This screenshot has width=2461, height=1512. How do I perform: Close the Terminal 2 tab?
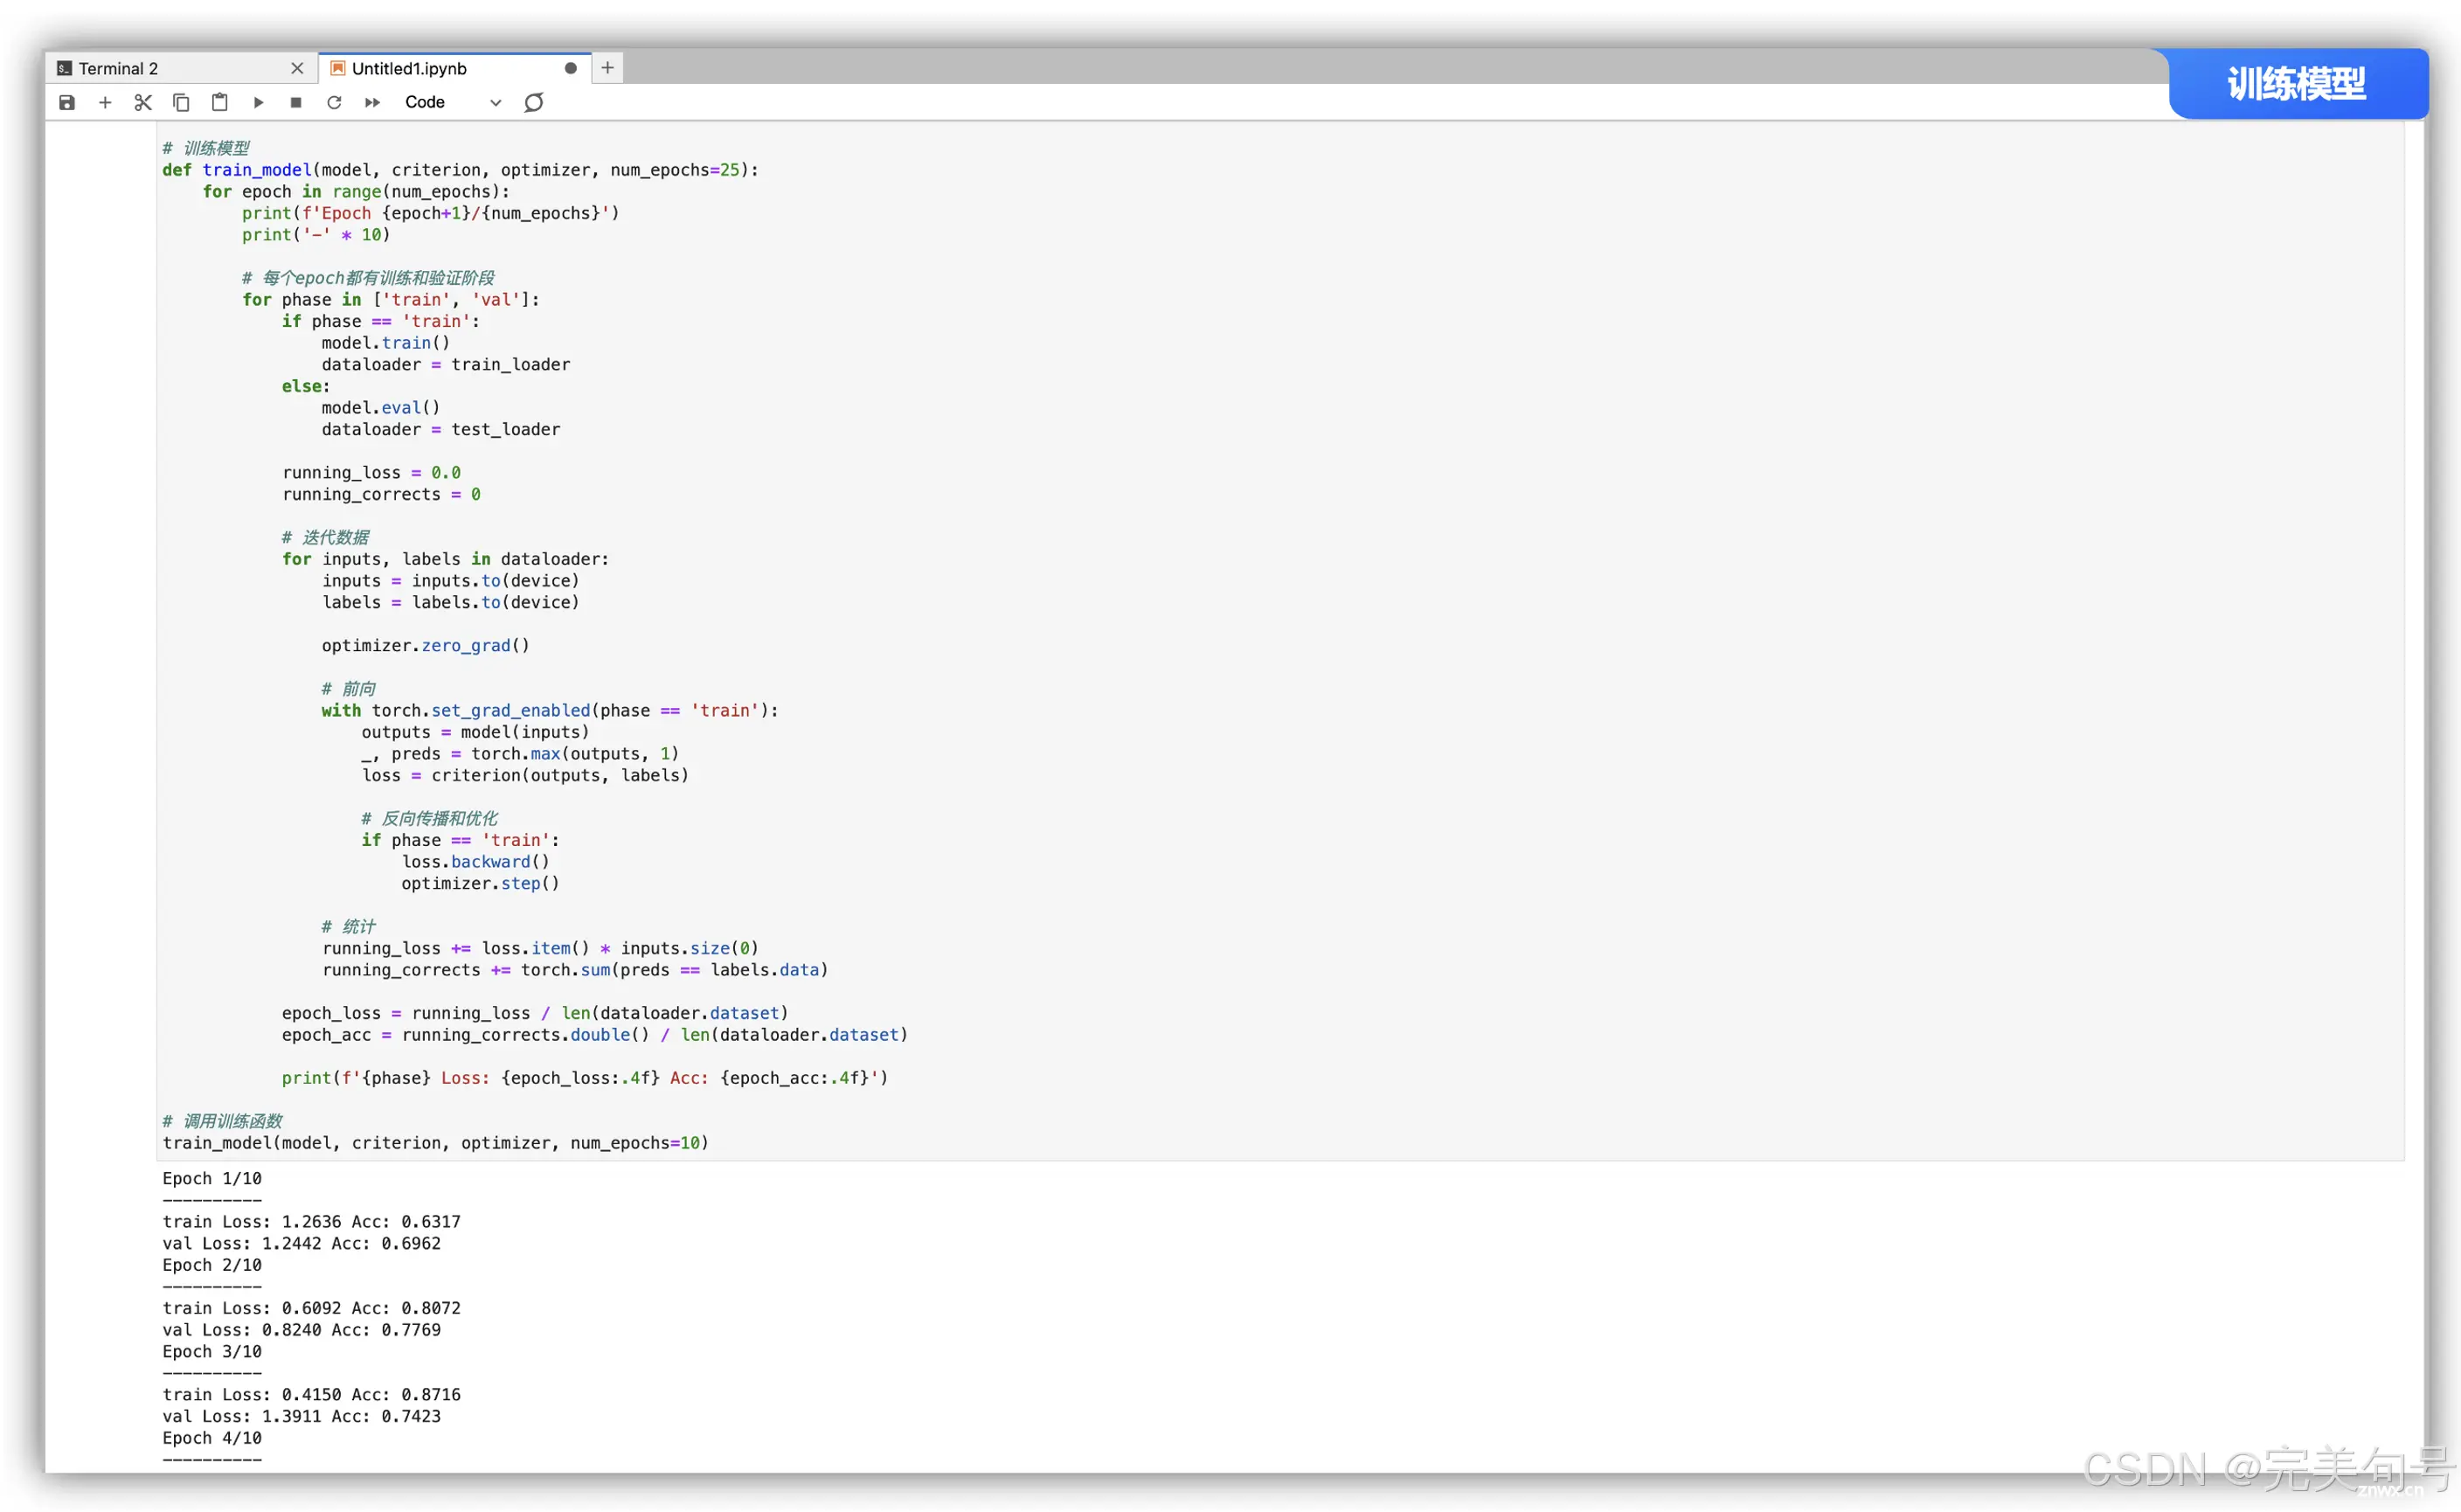point(297,68)
